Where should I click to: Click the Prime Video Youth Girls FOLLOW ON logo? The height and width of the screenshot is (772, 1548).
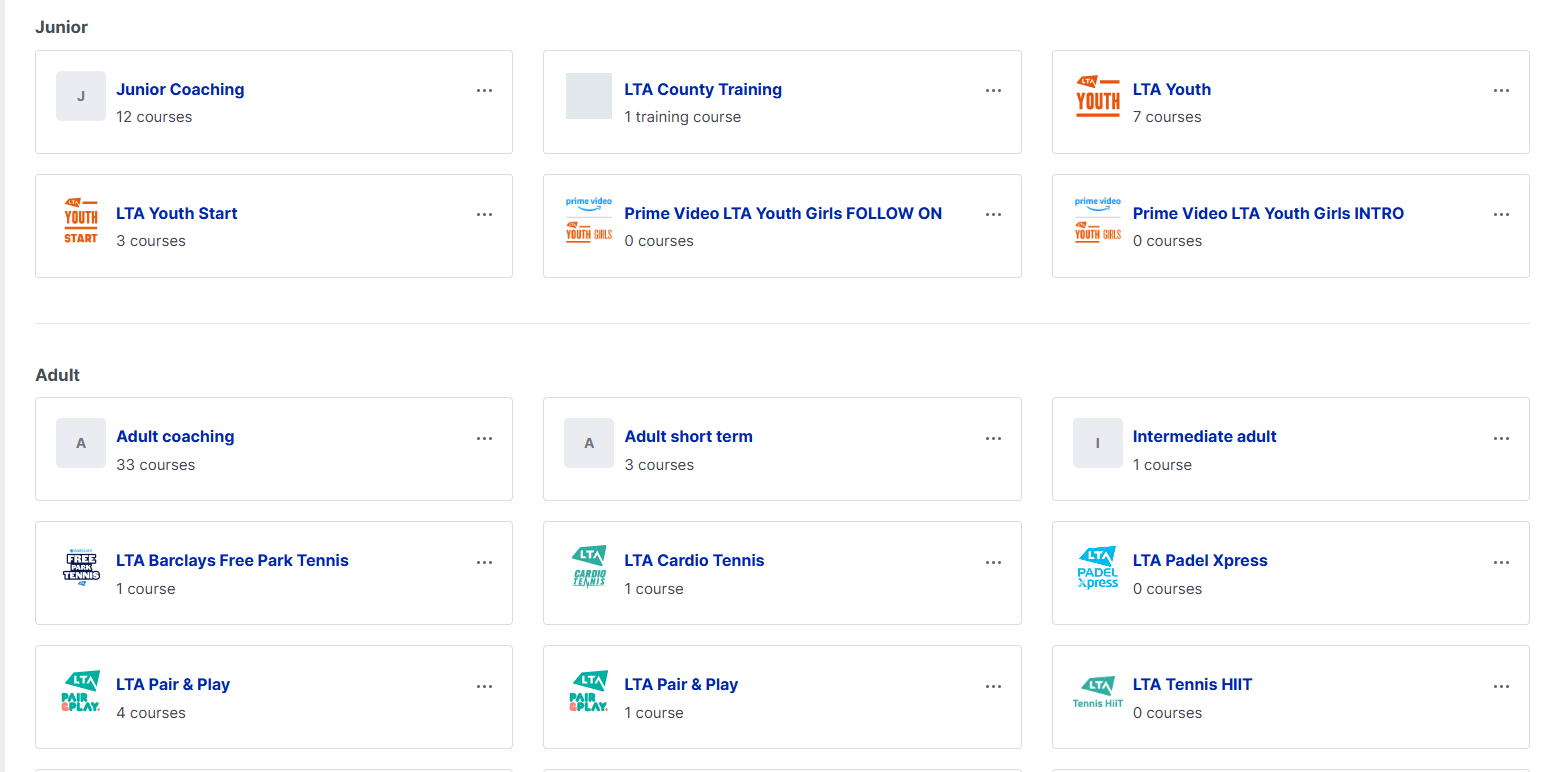coord(589,221)
